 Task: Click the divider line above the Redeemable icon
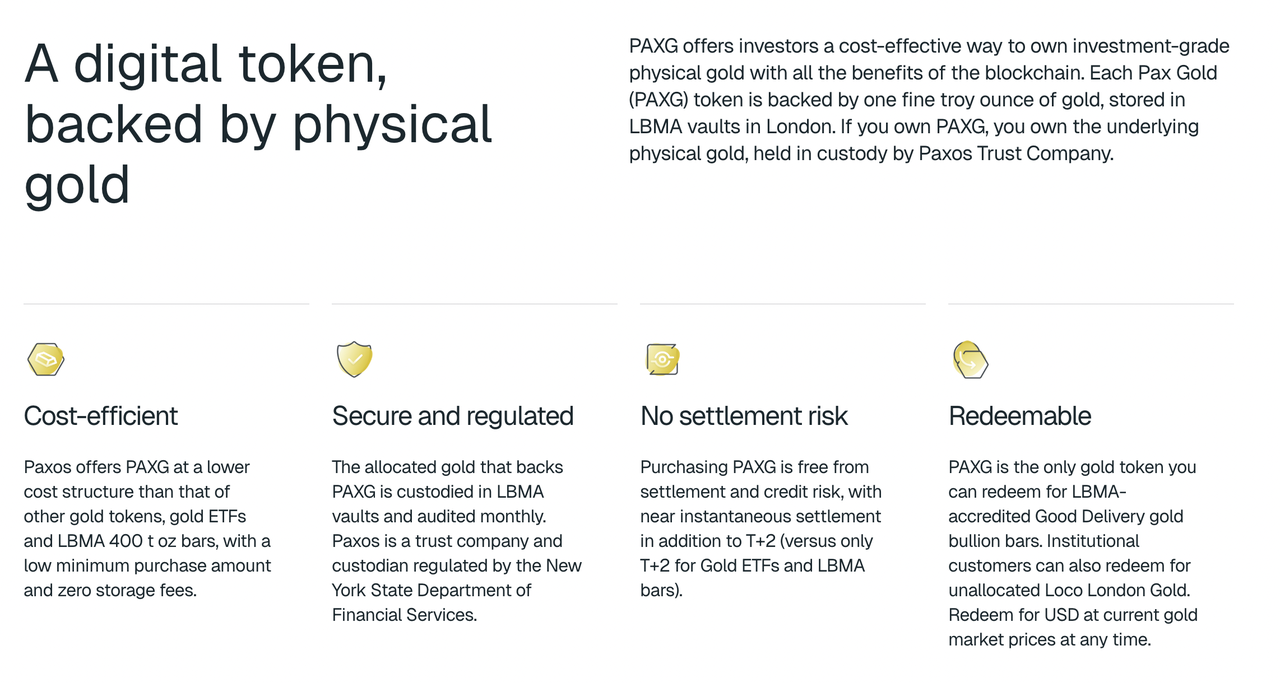pyautogui.click(x=1090, y=303)
